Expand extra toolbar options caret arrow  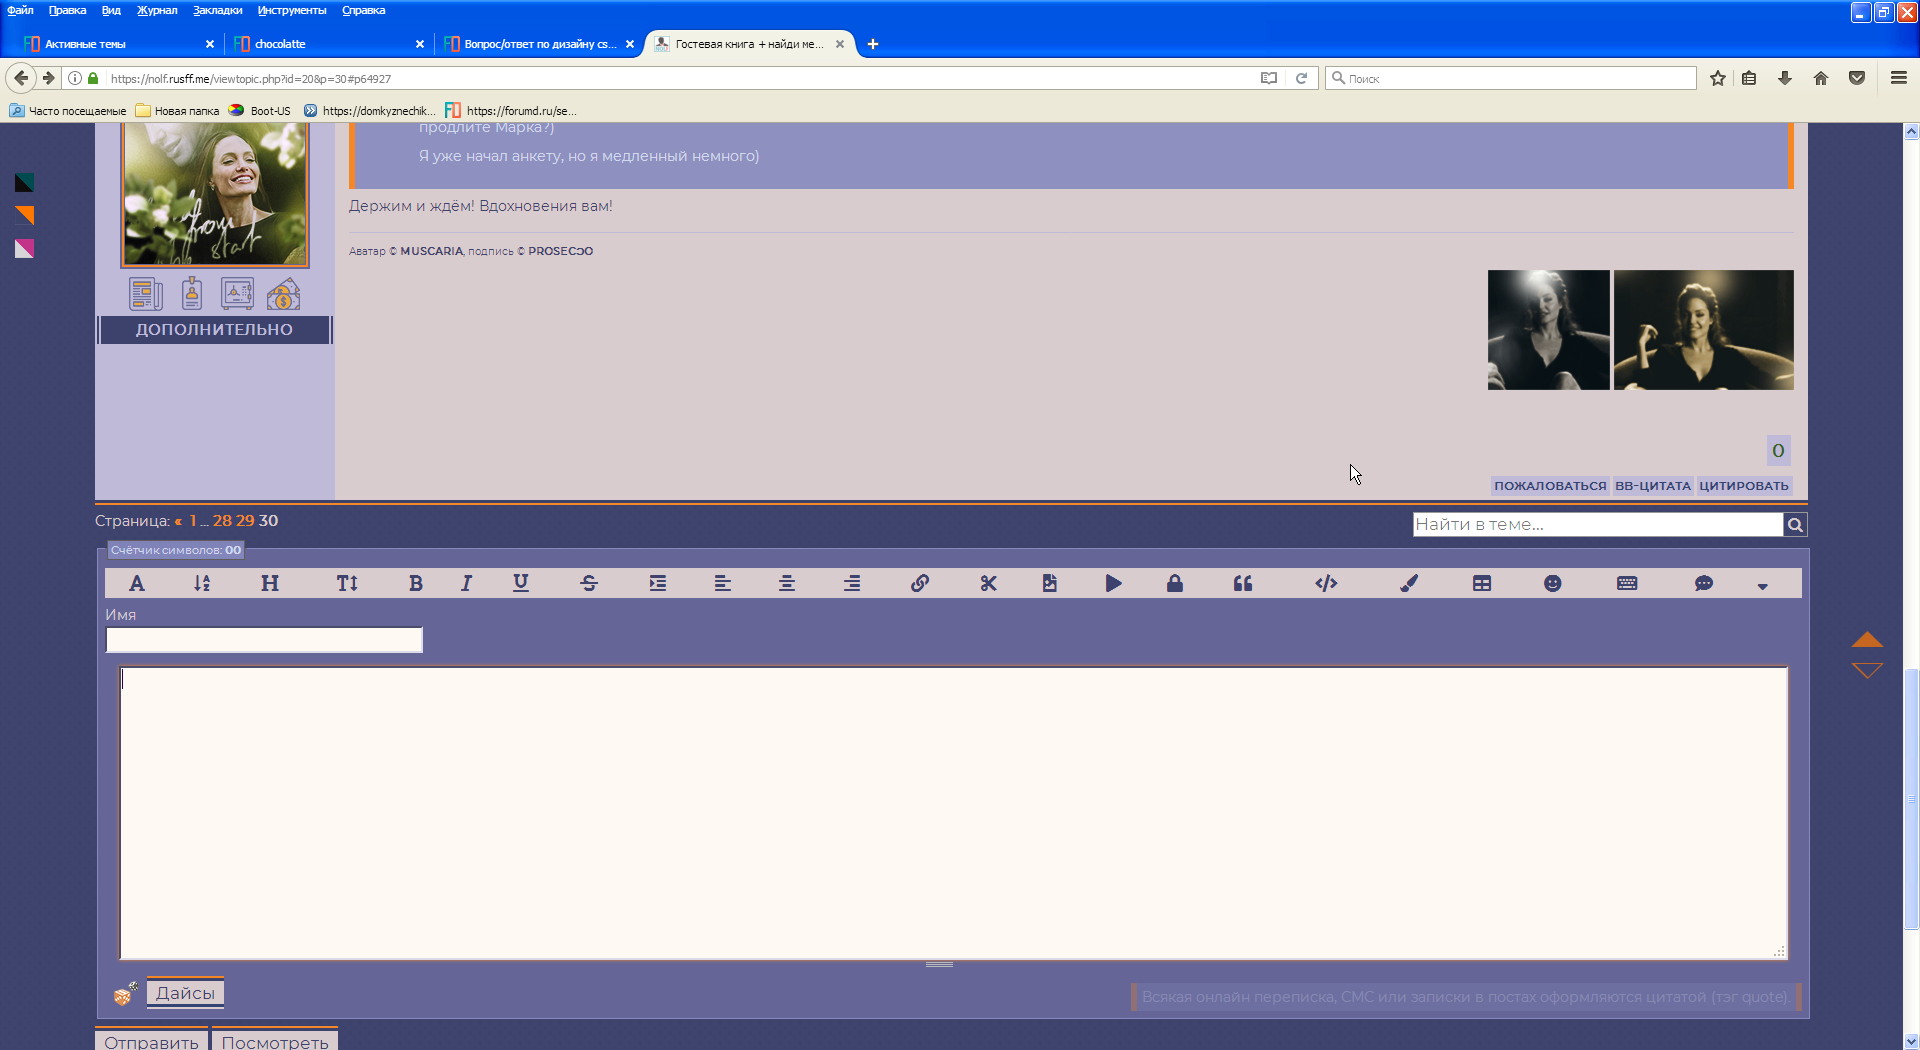(1762, 586)
